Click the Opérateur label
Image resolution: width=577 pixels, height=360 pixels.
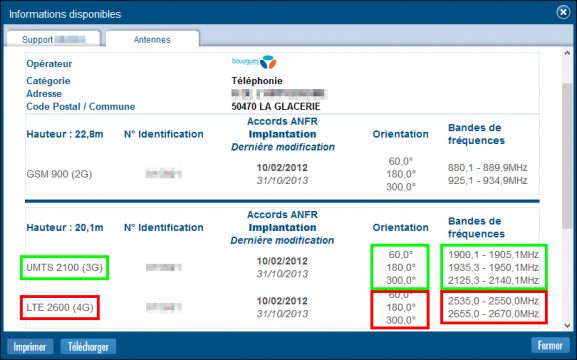coord(49,64)
